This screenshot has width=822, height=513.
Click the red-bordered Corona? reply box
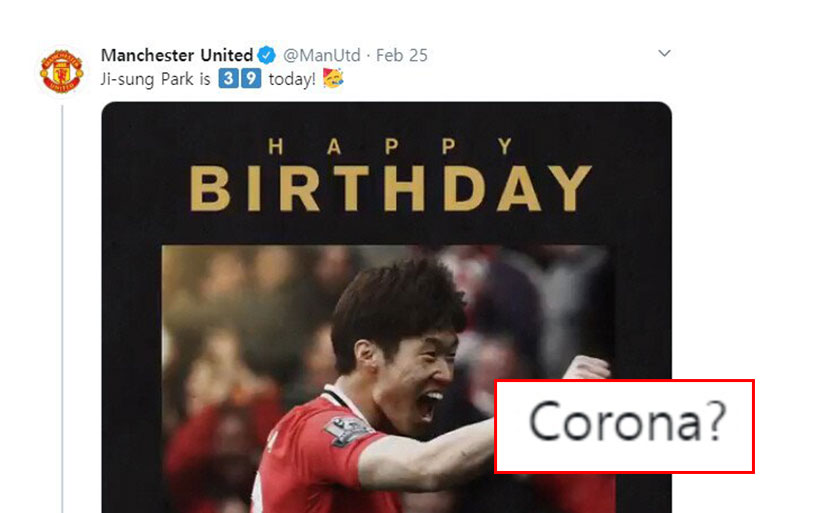(624, 426)
